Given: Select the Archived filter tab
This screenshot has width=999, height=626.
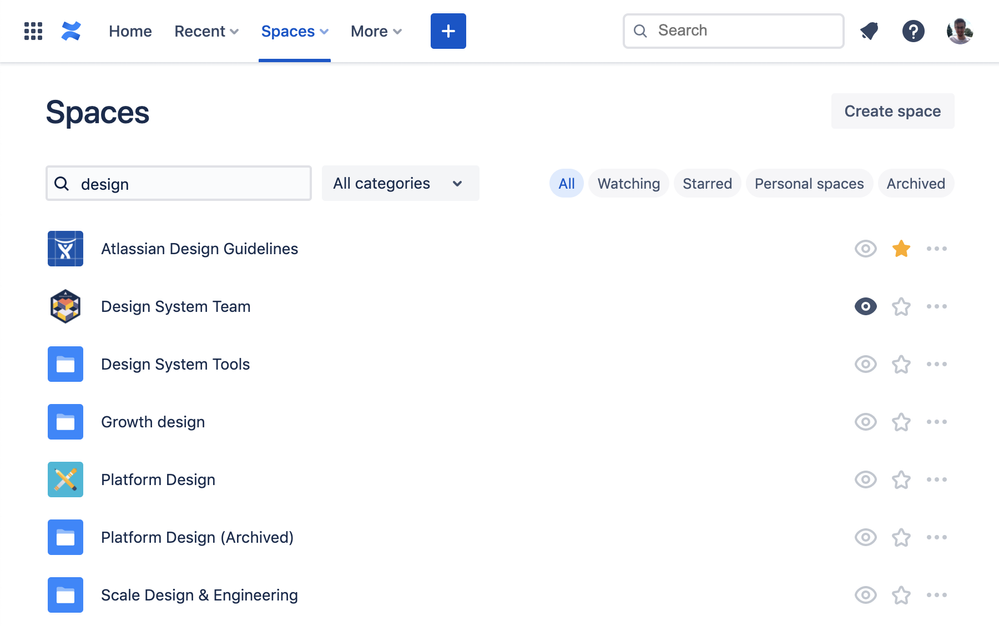Looking at the screenshot, I should [x=915, y=183].
